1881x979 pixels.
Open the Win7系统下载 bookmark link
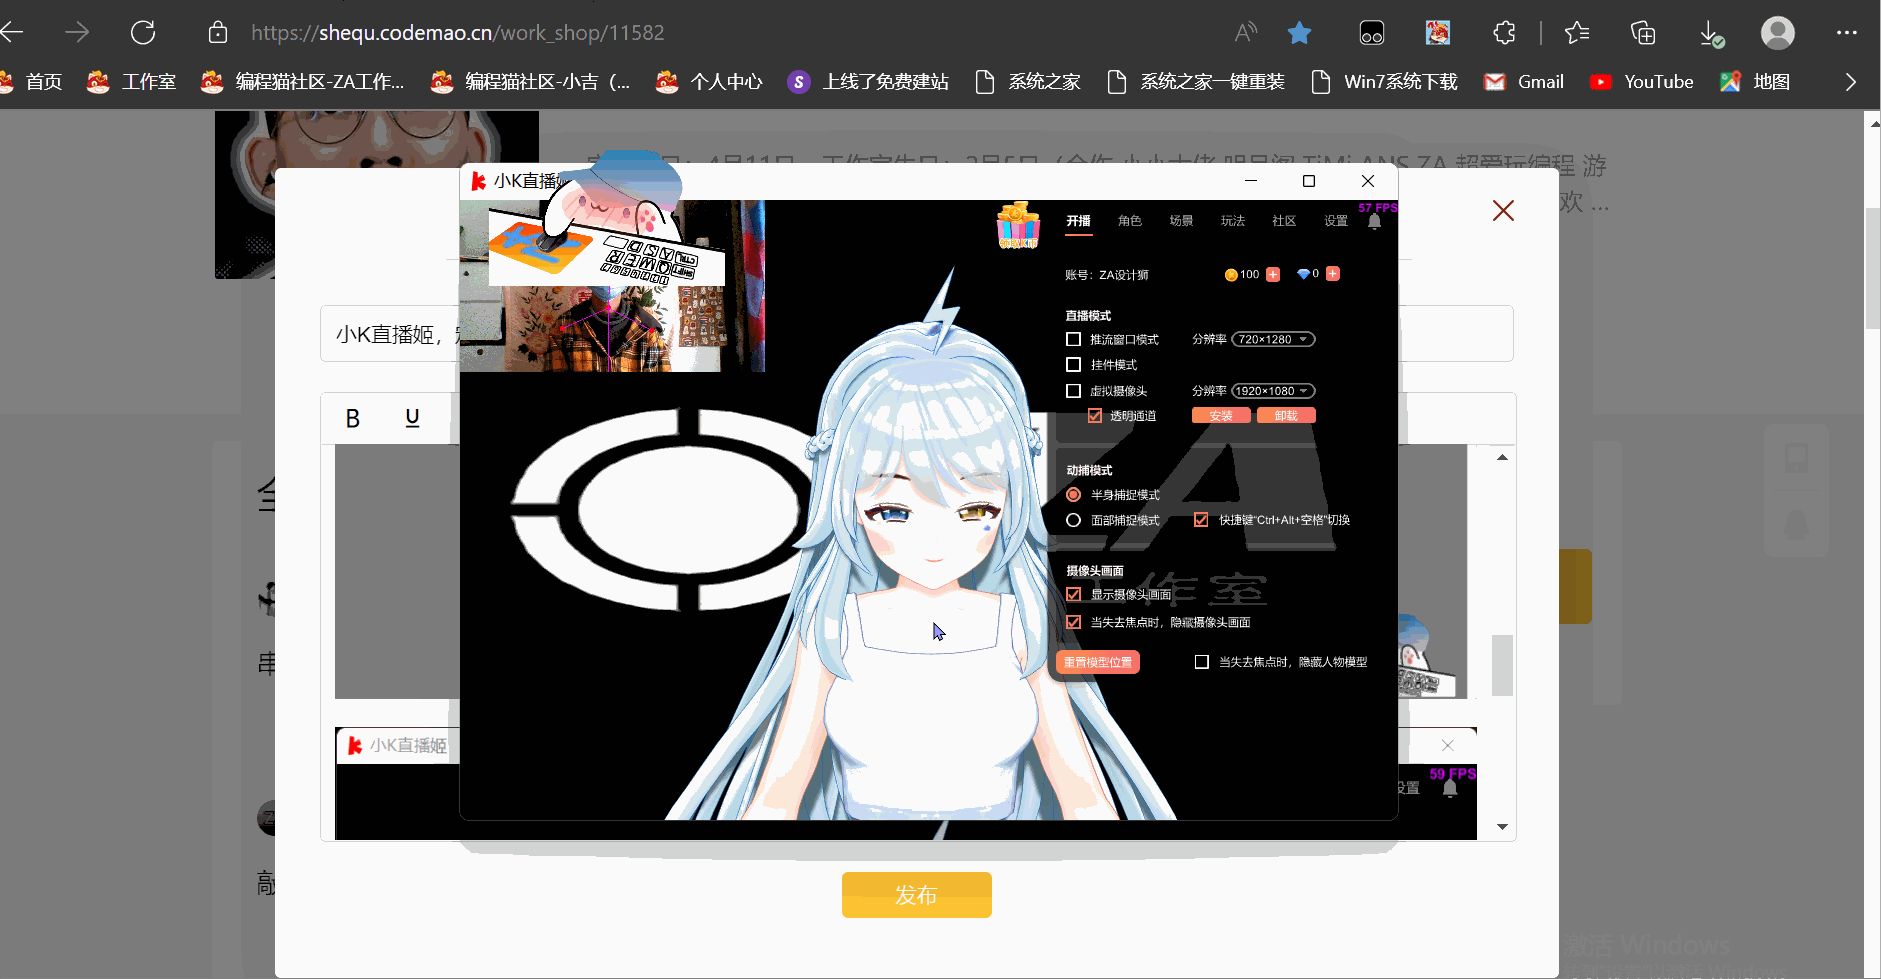(x=1384, y=82)
